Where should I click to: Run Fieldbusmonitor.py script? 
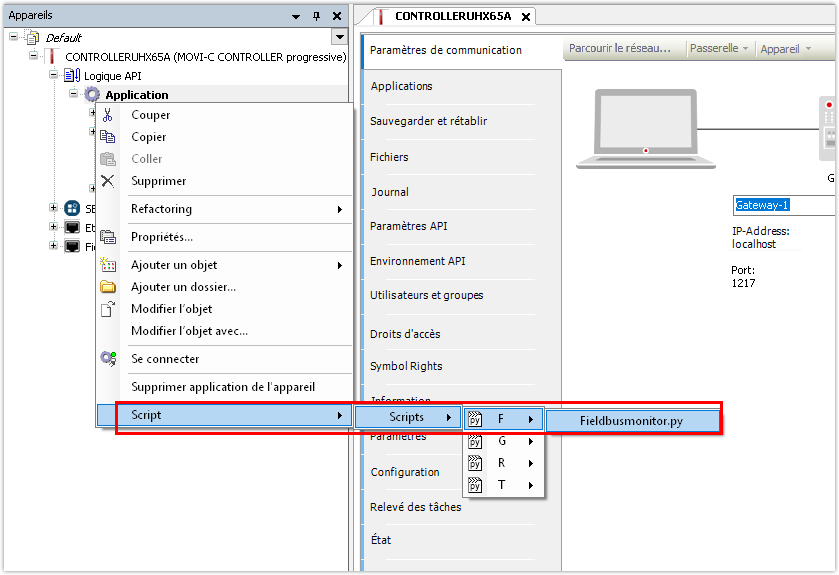[632, 420]
